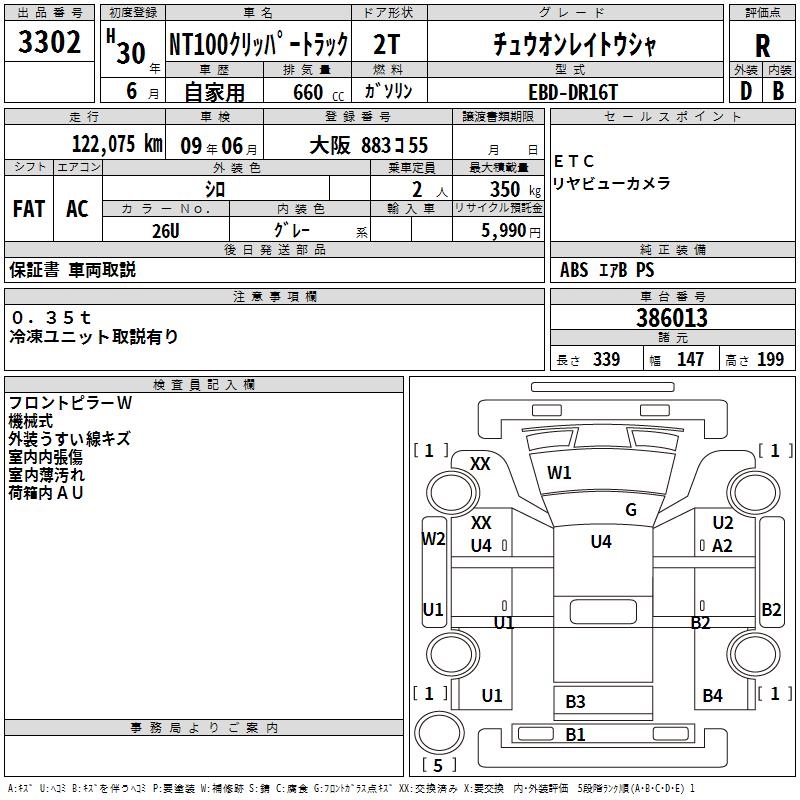Select the evaluation score R
The image size is (800, 800).
click(762, 45)
